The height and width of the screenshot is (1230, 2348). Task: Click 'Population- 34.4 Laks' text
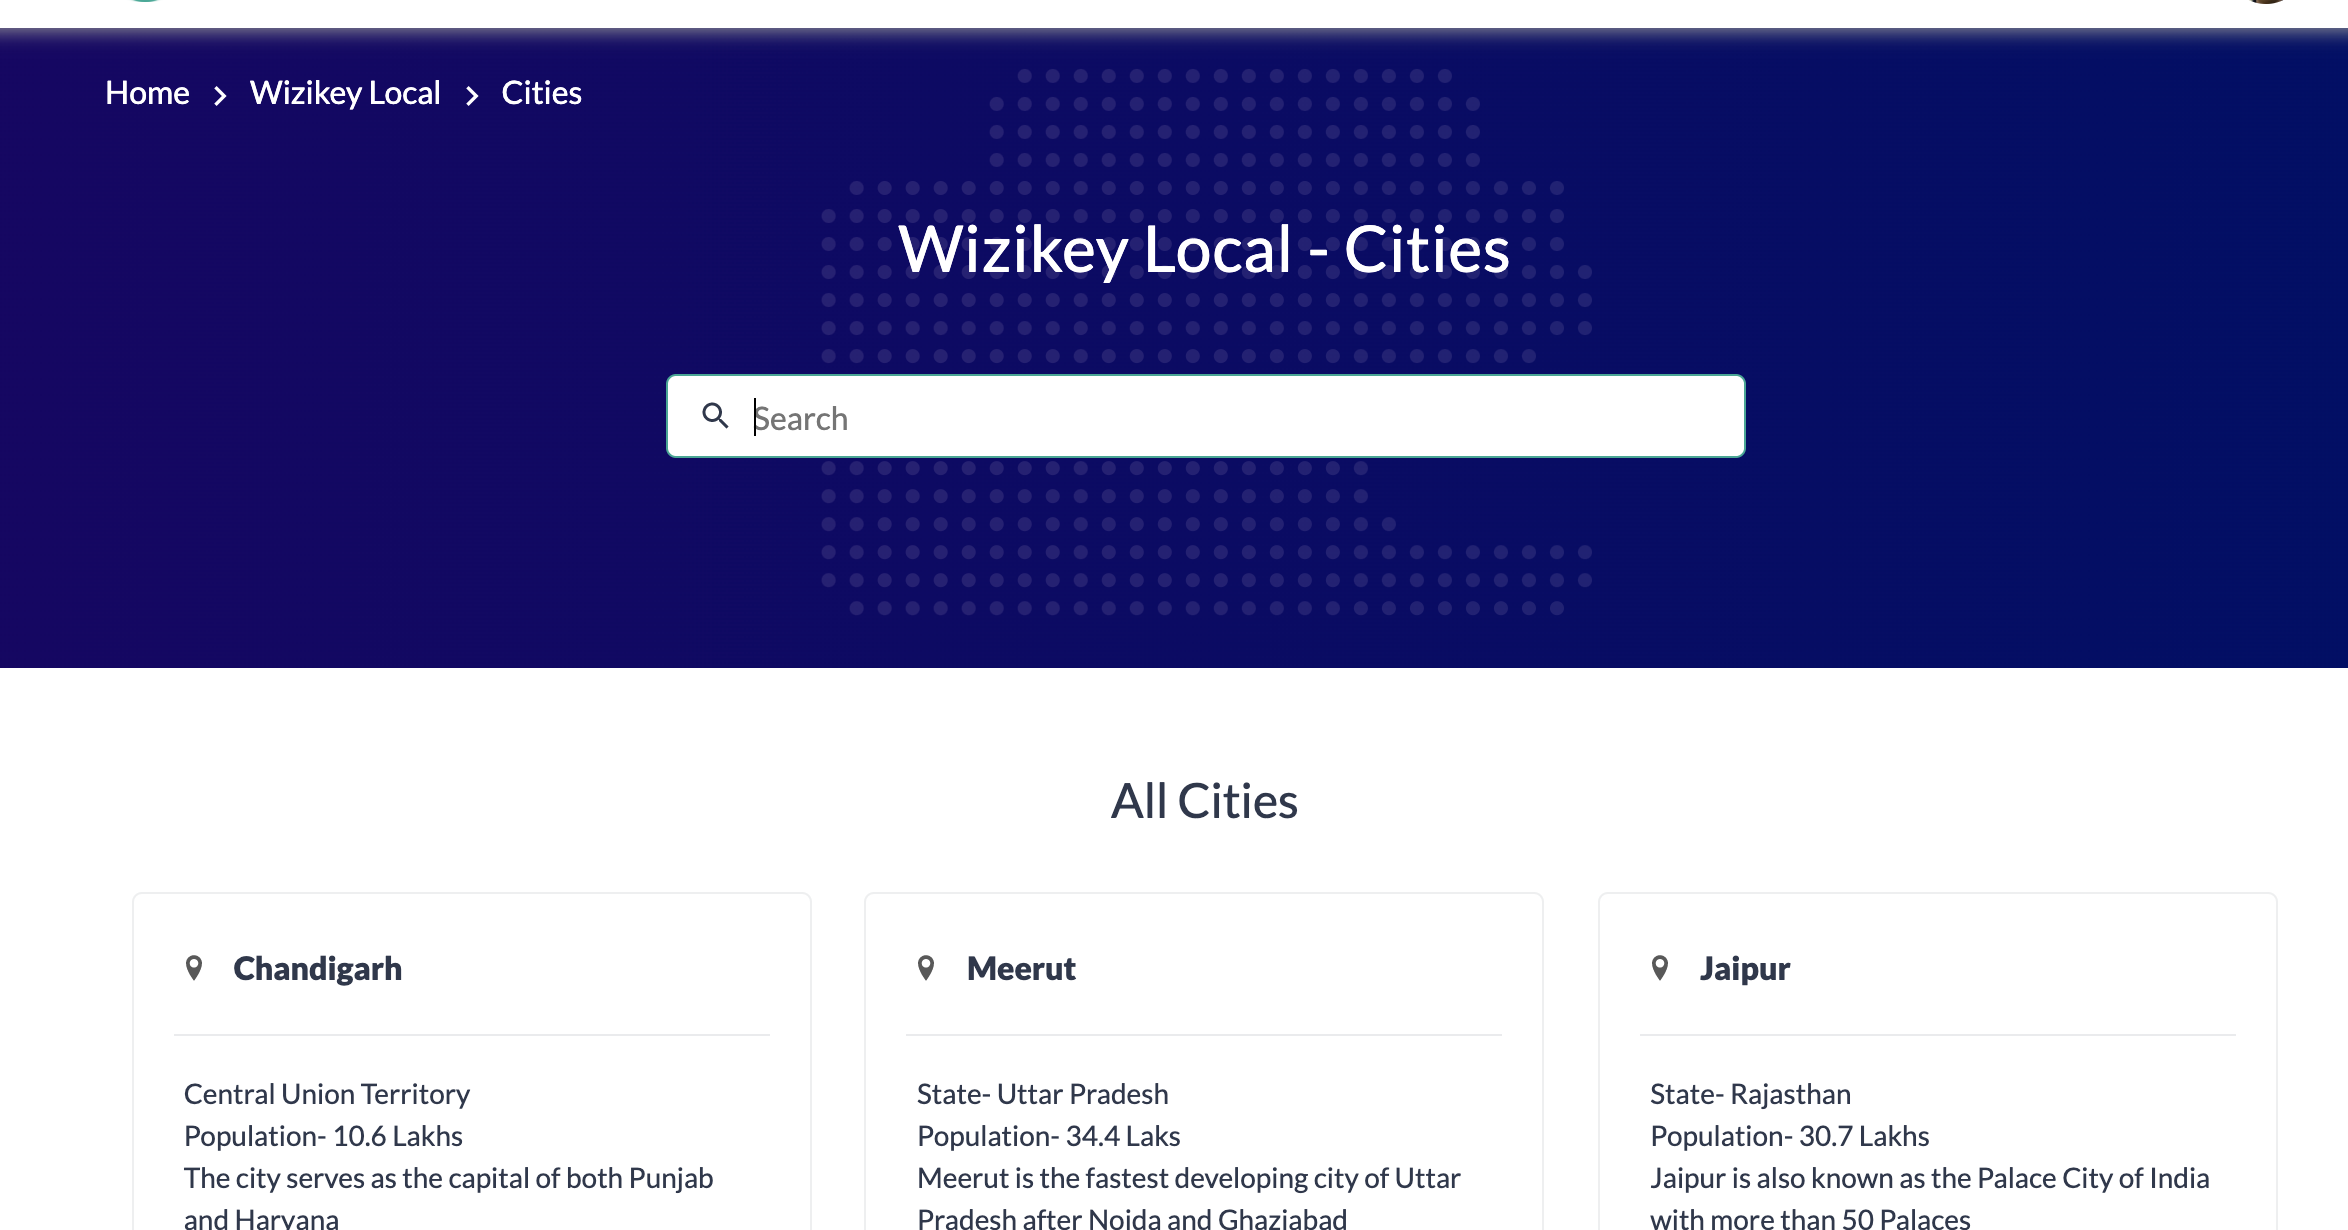click(1048, 1136)
